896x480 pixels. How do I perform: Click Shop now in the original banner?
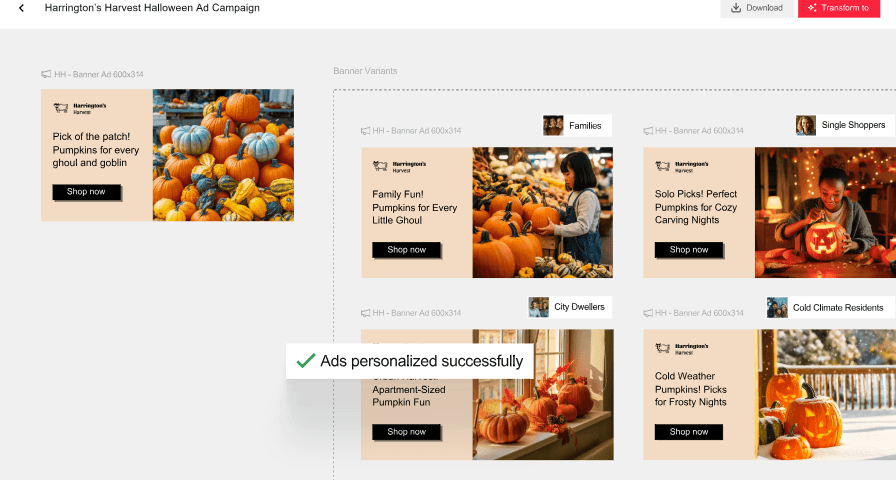click(x=86, y=192)
